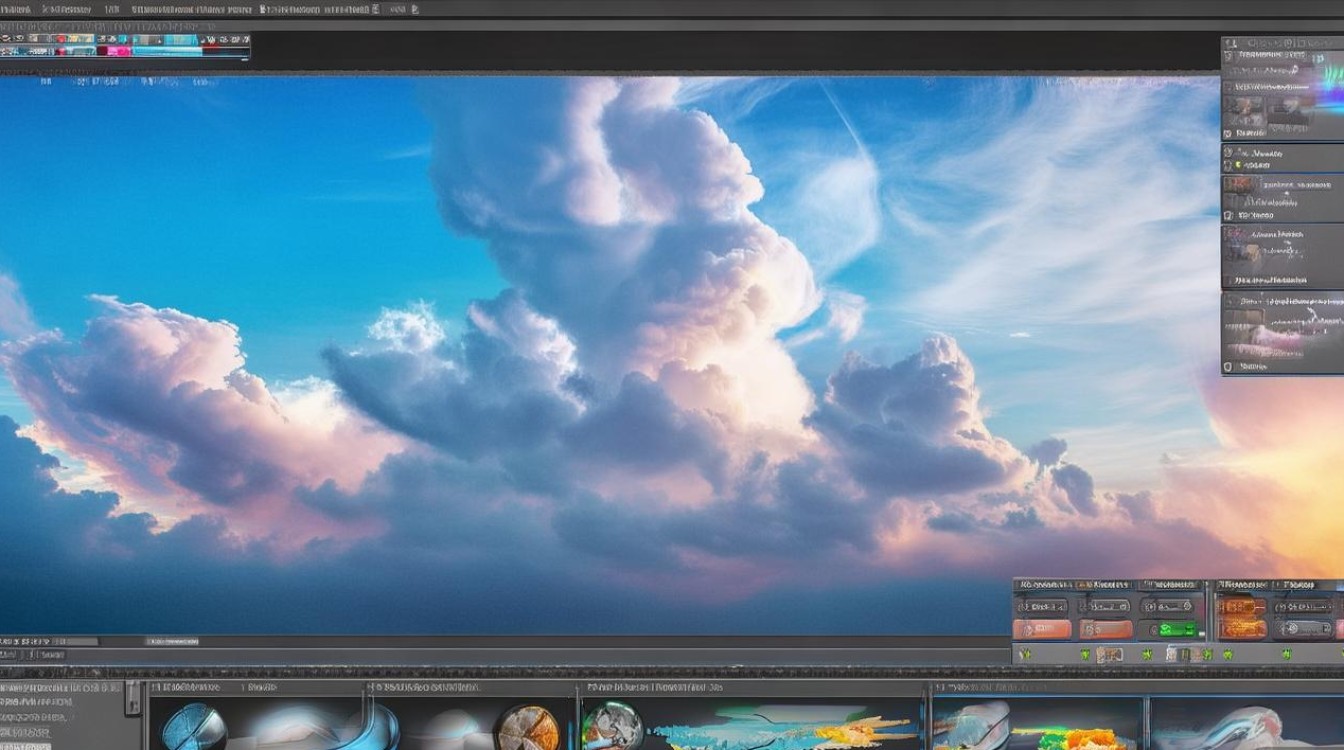1344x750 pixels.
Task: Open the blue globe clip thumbnail in the timeline
Action: coord(194,727)
